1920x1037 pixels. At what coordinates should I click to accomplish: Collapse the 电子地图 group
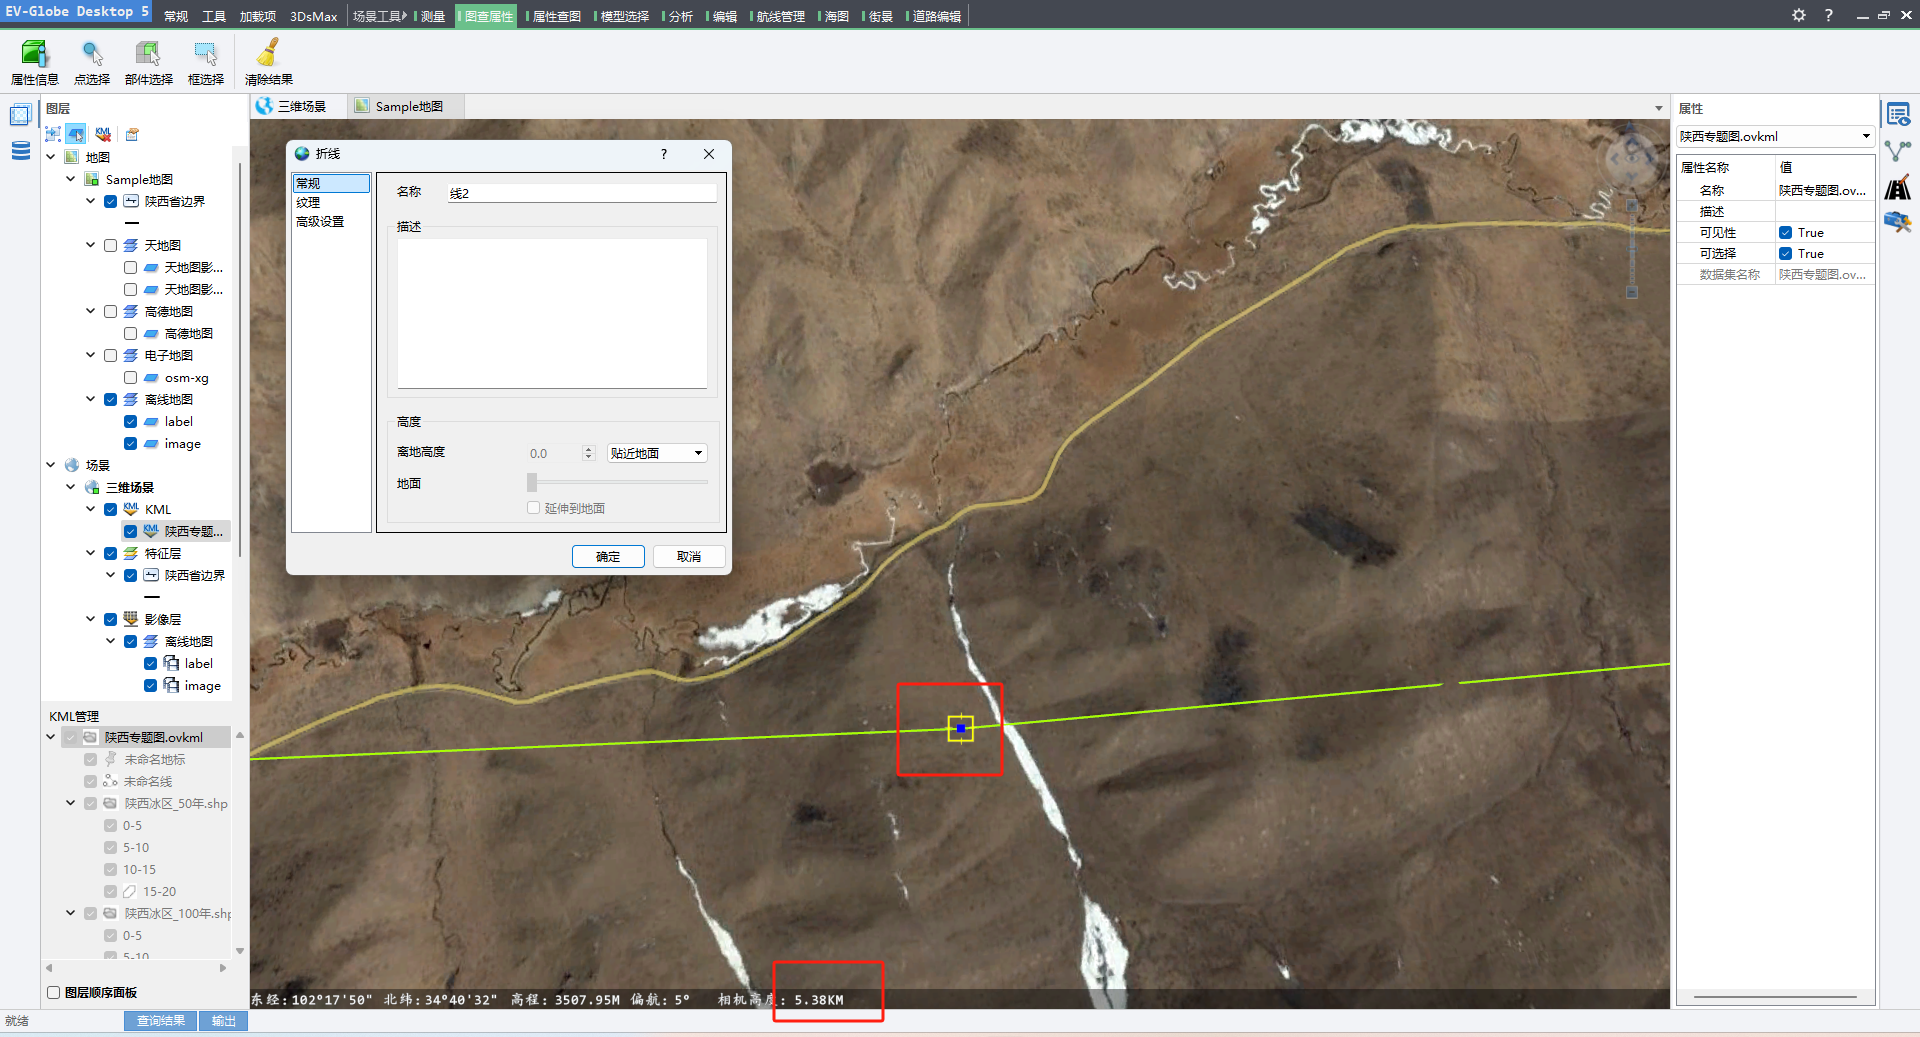pyautogui.click(x=91, y=355)
